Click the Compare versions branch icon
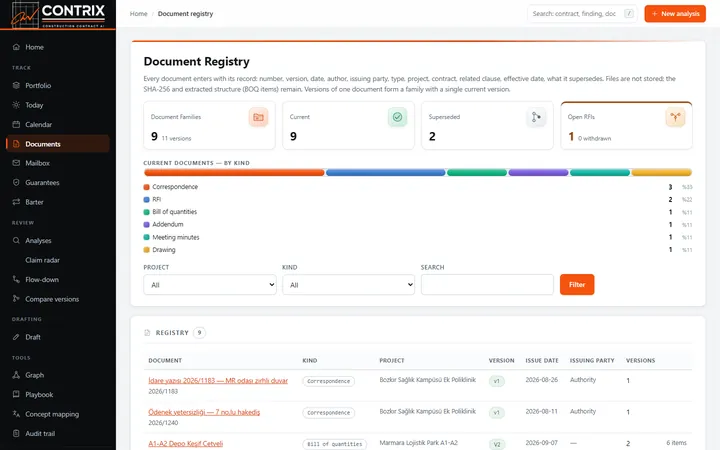Viewport: 720px width, 450px height. [x=16, y=298]
